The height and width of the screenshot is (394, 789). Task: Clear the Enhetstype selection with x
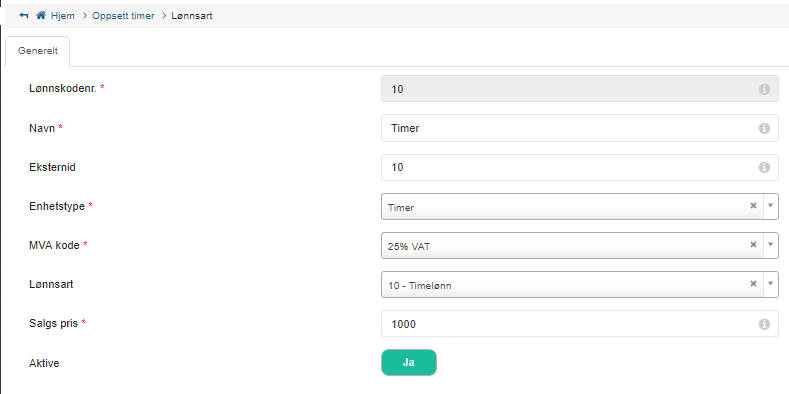pyautogui.click(x=753, y=205)
